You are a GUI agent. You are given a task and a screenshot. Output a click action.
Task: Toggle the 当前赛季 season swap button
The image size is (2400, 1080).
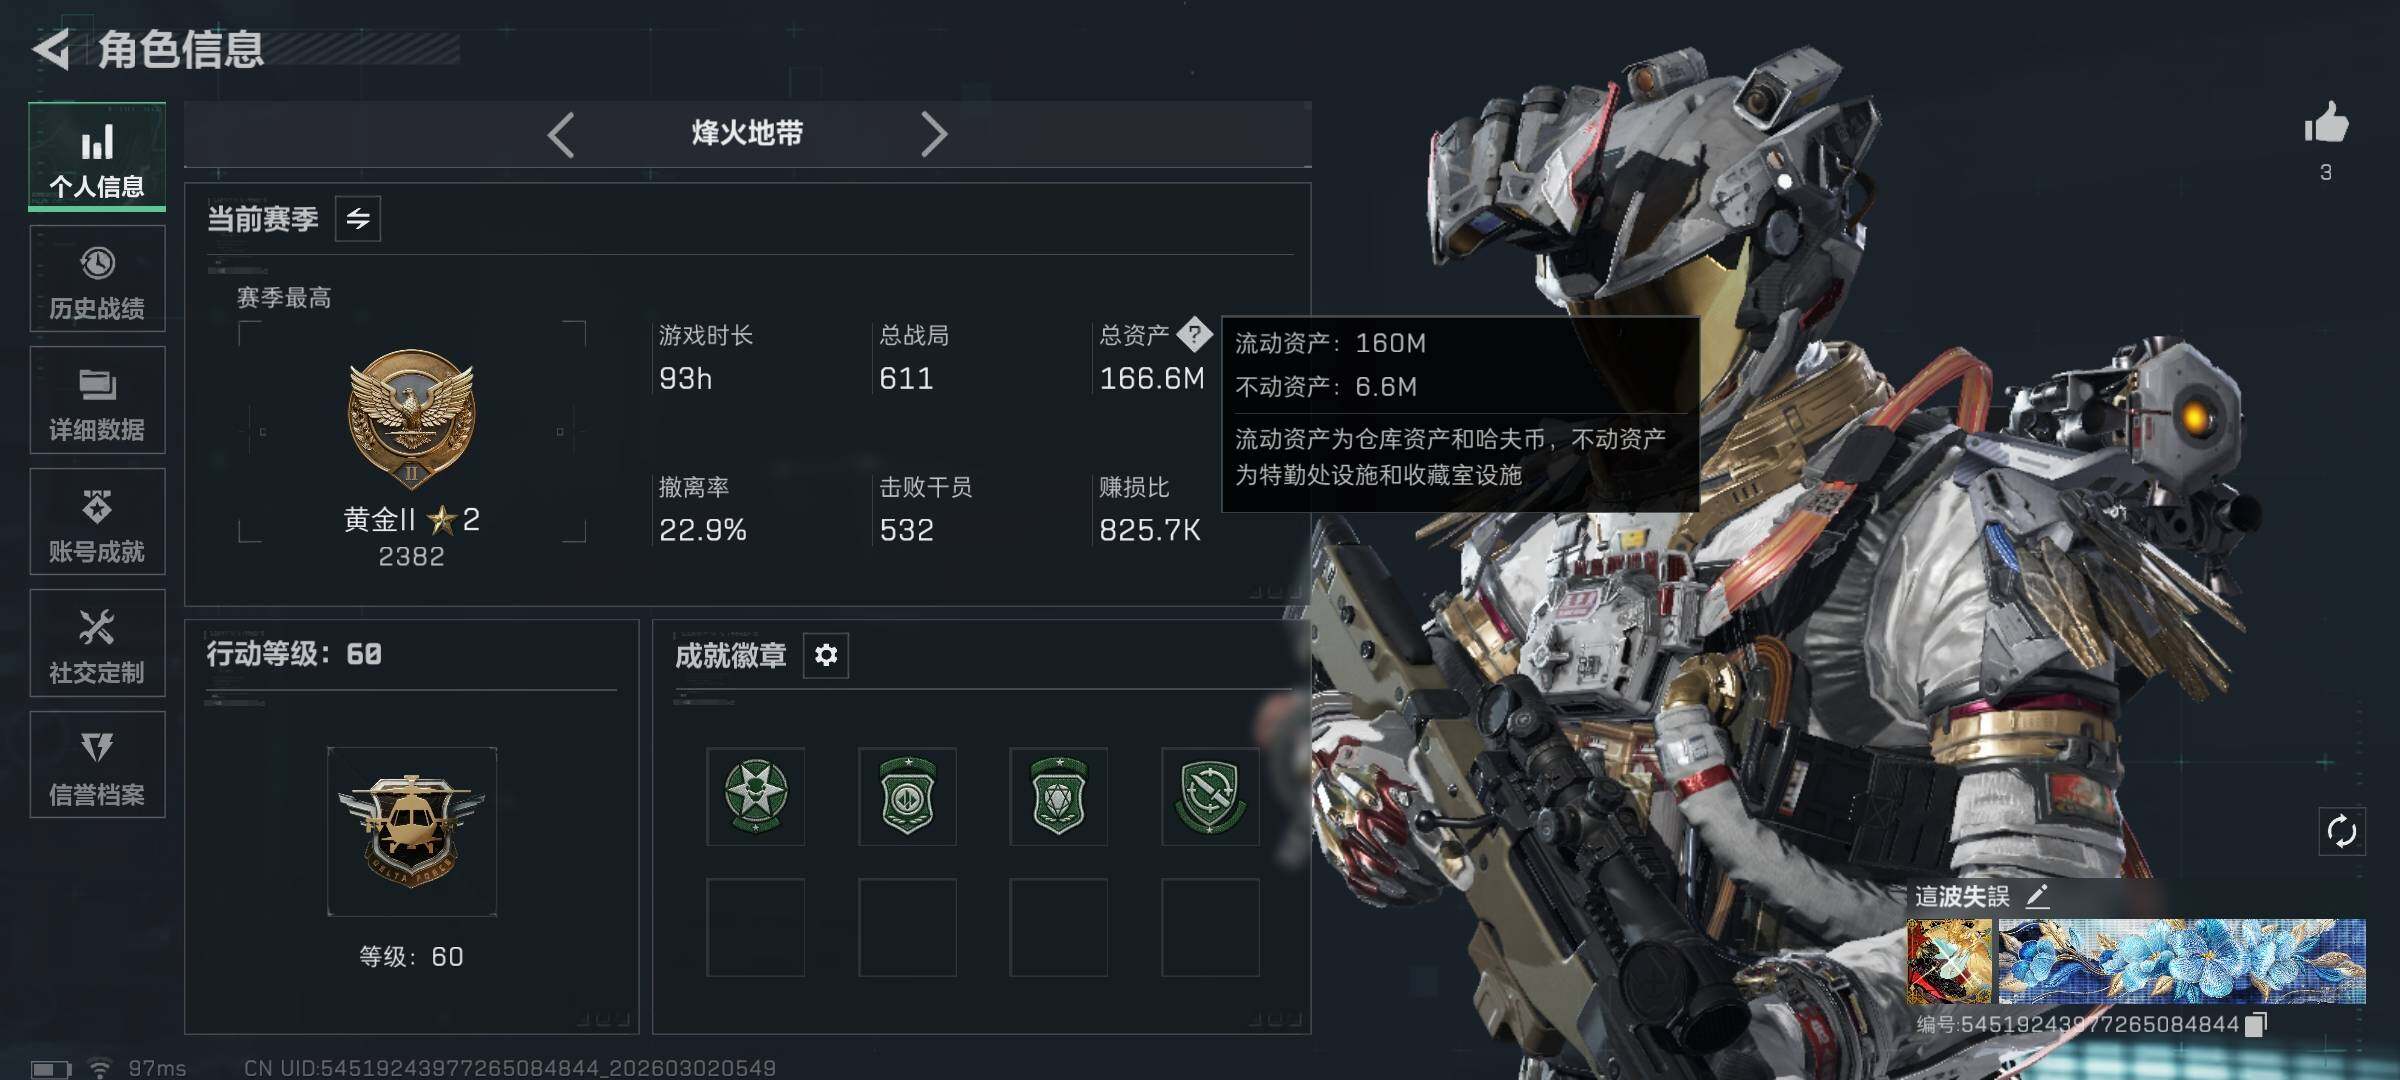(x=358, y=218)
